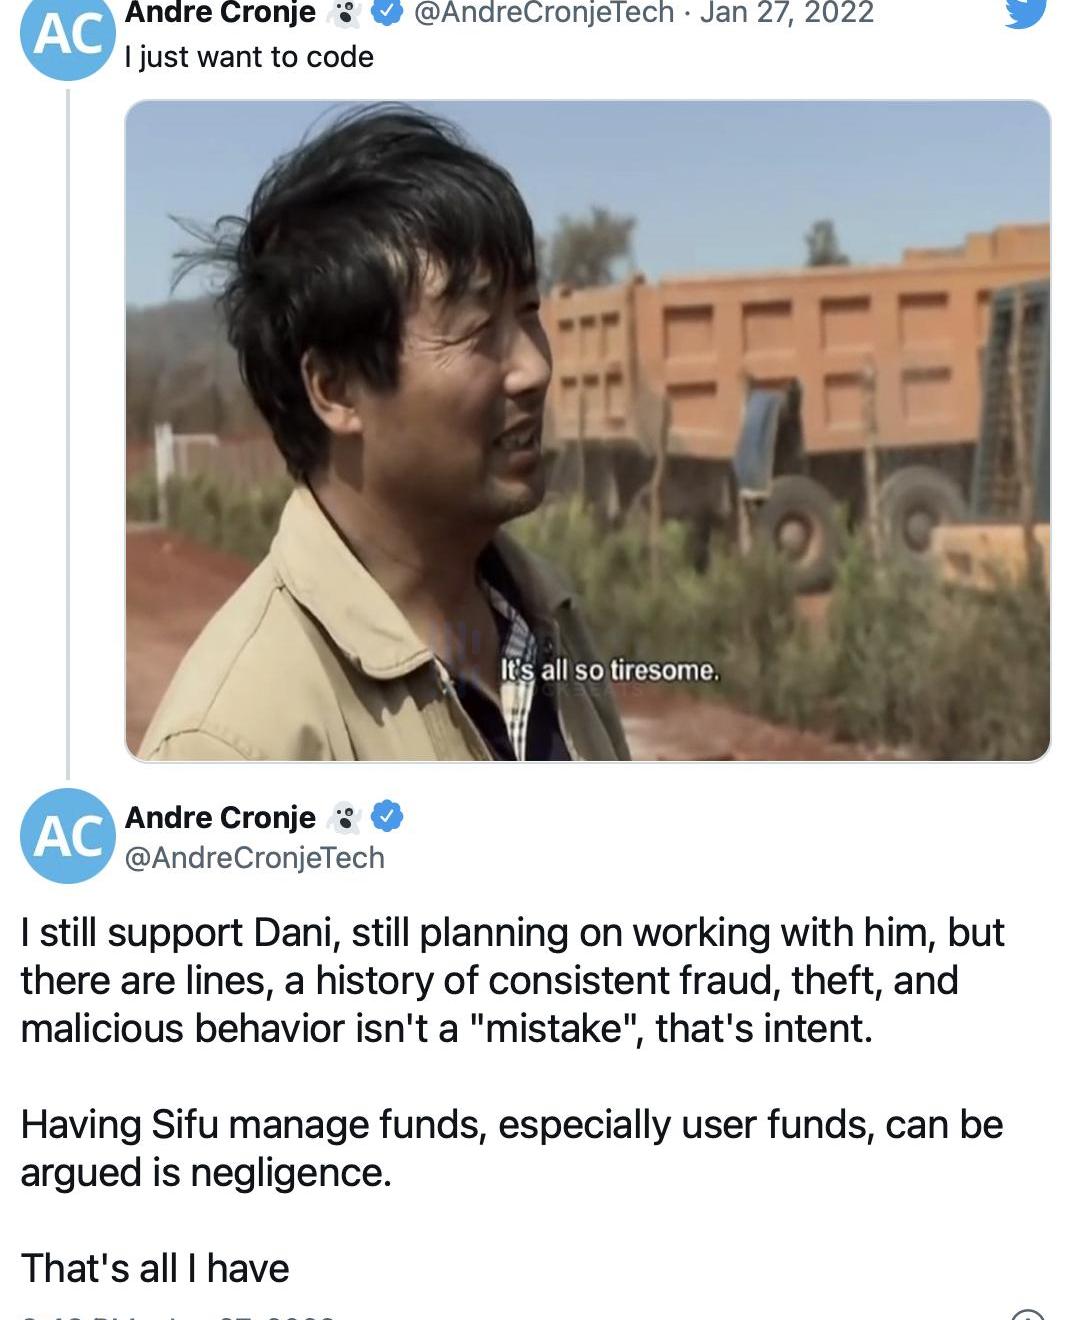Click the "That's all I have" line
Image resolution: width=1072 pixels, height=1320 pixels.
pos(155,1268)
